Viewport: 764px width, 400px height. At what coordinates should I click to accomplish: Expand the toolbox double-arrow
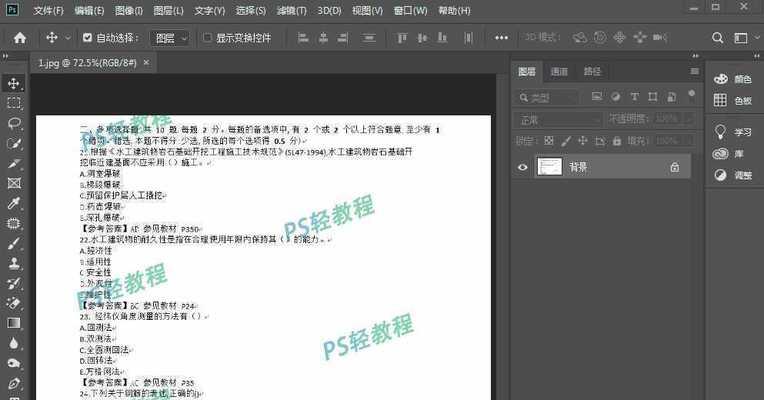tap(5, 56)
